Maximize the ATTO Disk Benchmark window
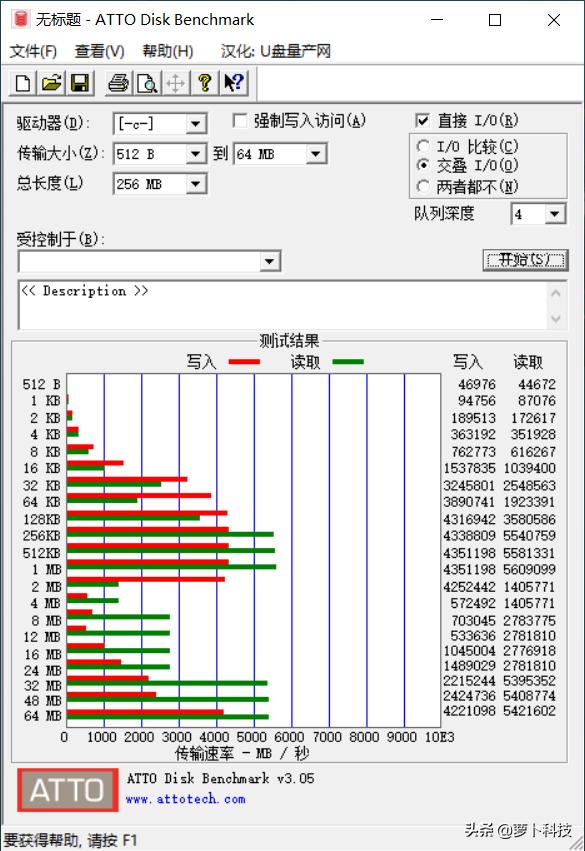 495,20
